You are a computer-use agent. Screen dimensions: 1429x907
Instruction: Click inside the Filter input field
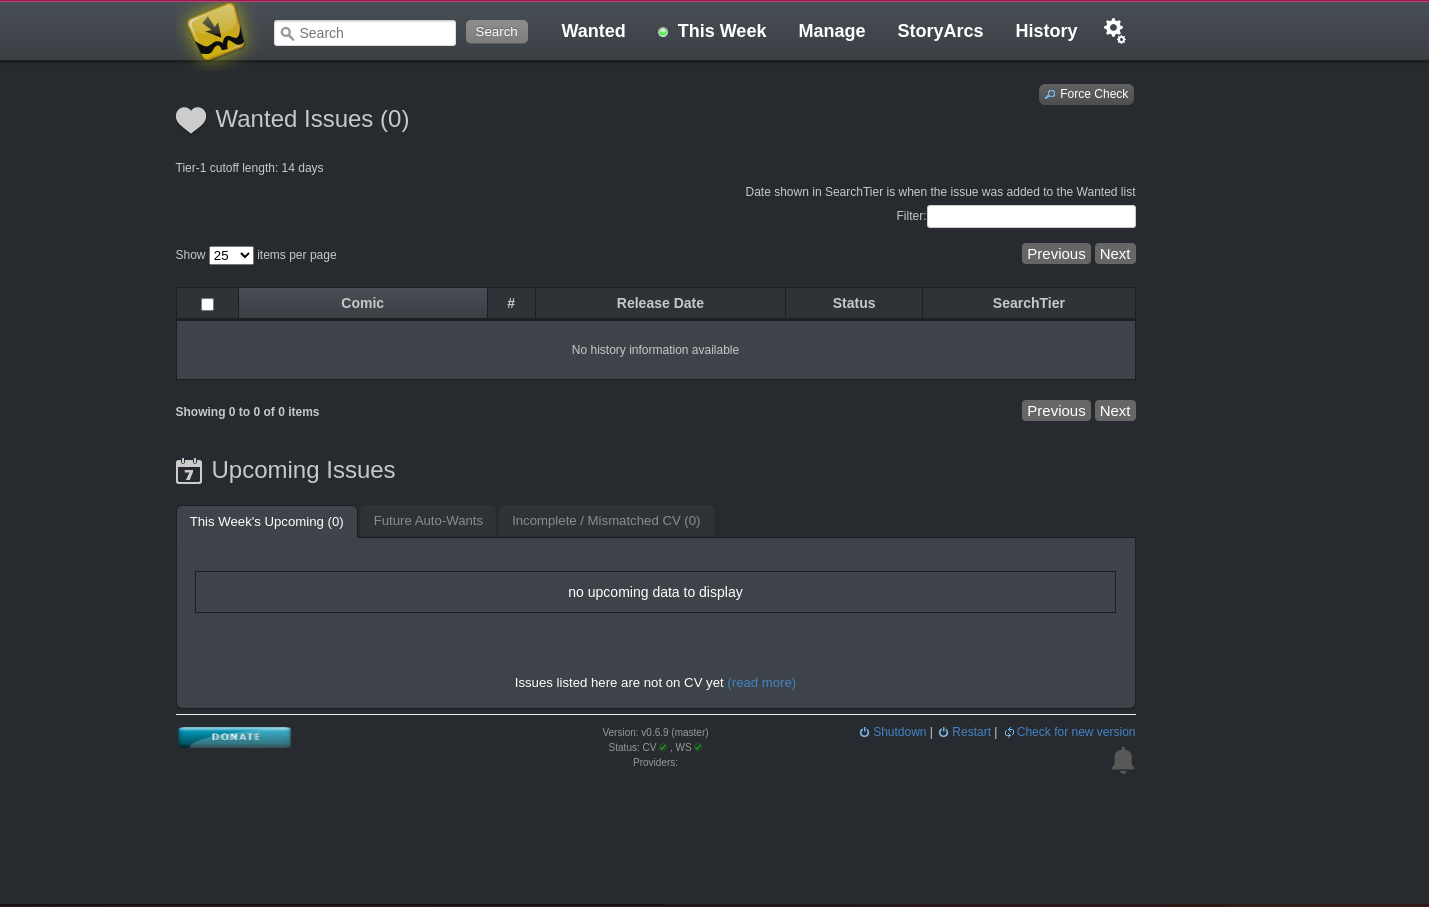coord(1031,216)
